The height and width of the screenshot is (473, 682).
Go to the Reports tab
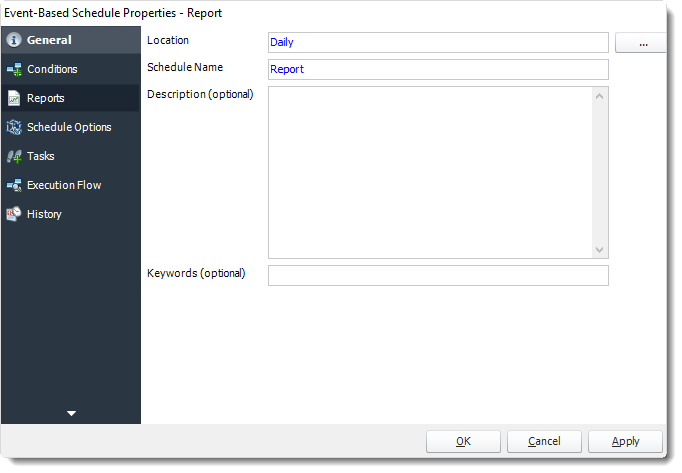click(x=71, y=98)
